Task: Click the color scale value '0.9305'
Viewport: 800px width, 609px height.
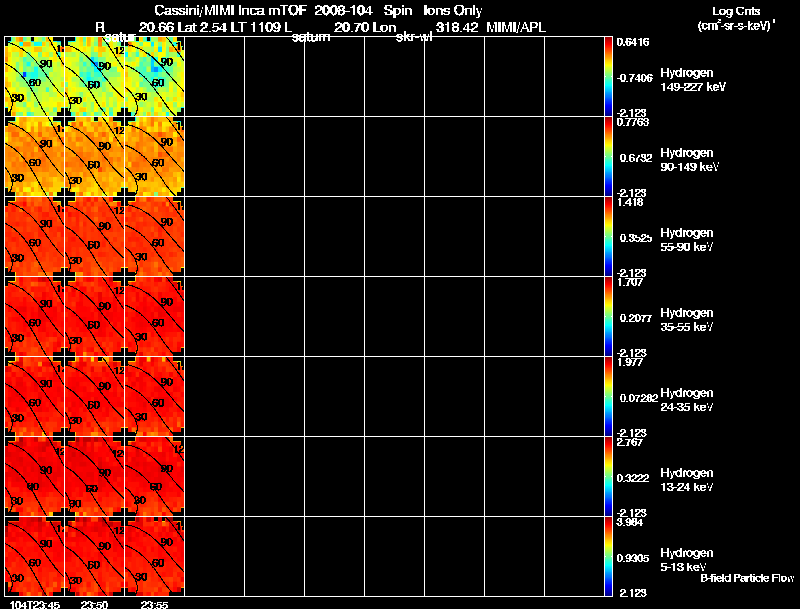Action: 633,559
